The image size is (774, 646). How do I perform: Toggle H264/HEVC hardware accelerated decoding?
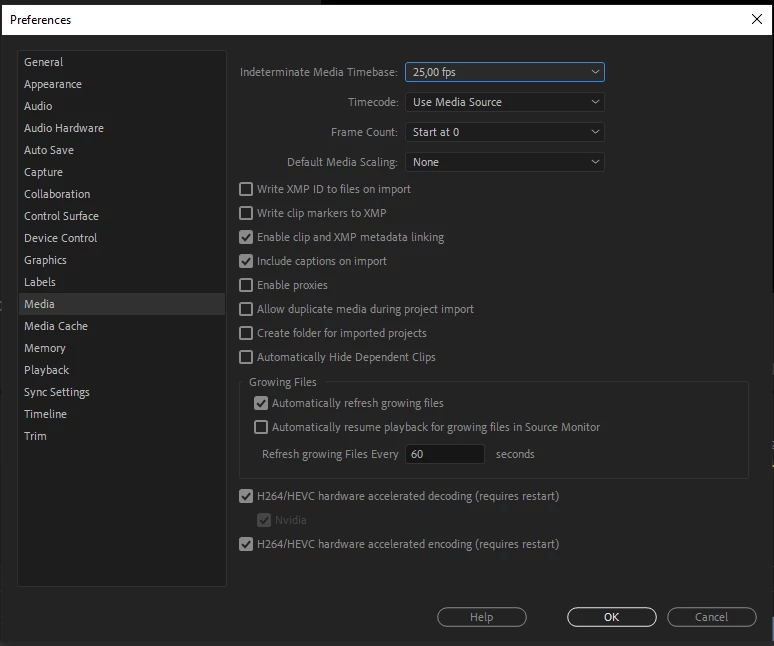pos(246,496)
